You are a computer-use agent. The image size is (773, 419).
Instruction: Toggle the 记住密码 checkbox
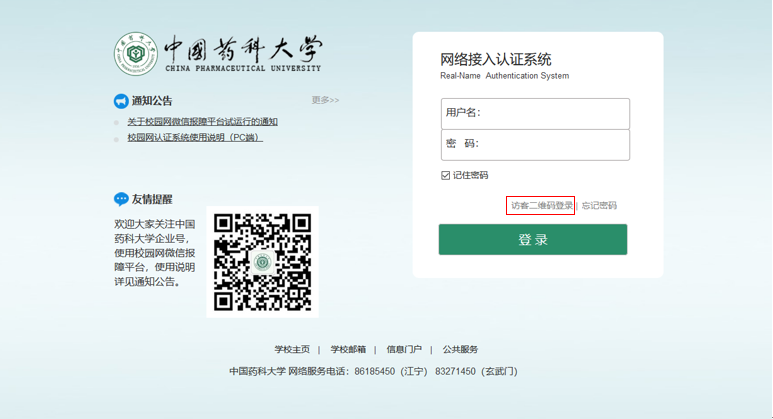[446, 175]
